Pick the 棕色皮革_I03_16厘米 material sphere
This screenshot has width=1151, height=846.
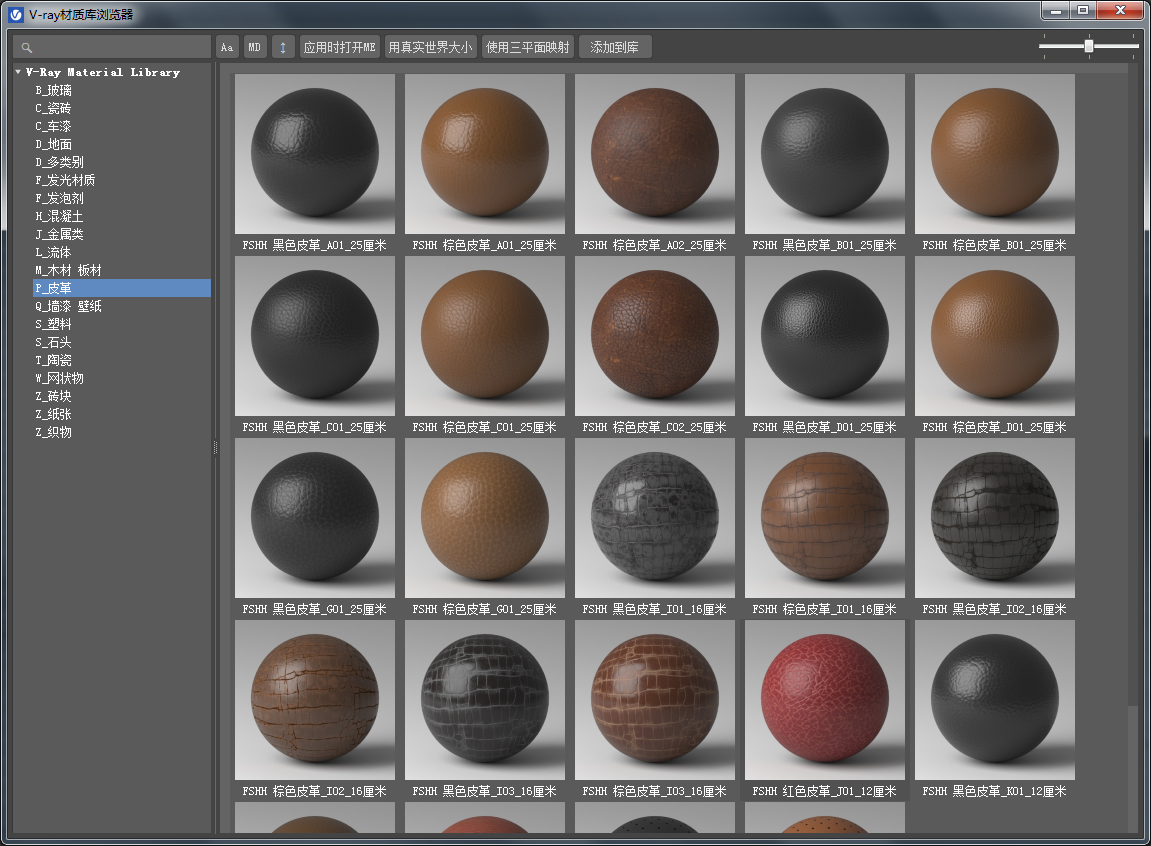[x=655, y=700]
